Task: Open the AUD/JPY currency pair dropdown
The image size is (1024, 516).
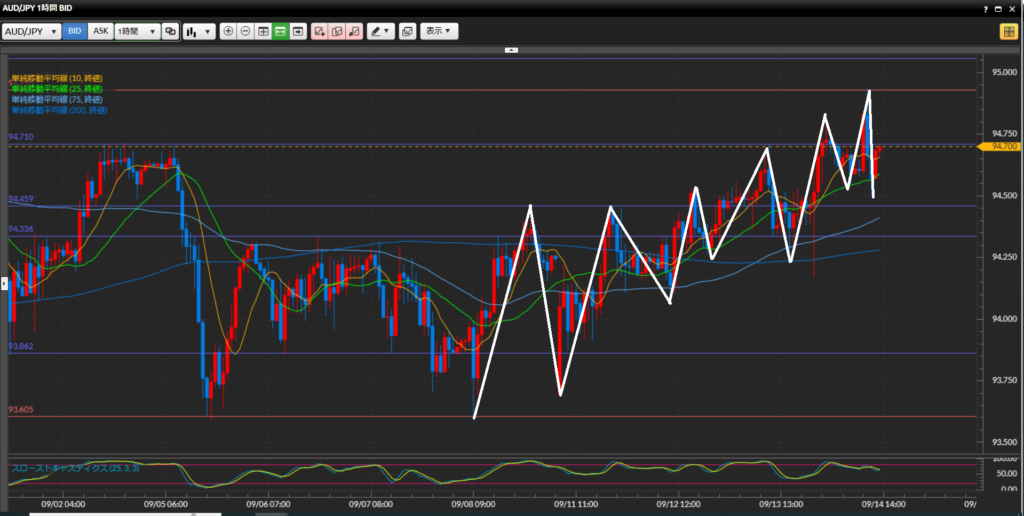Action: tap(31, 31)
